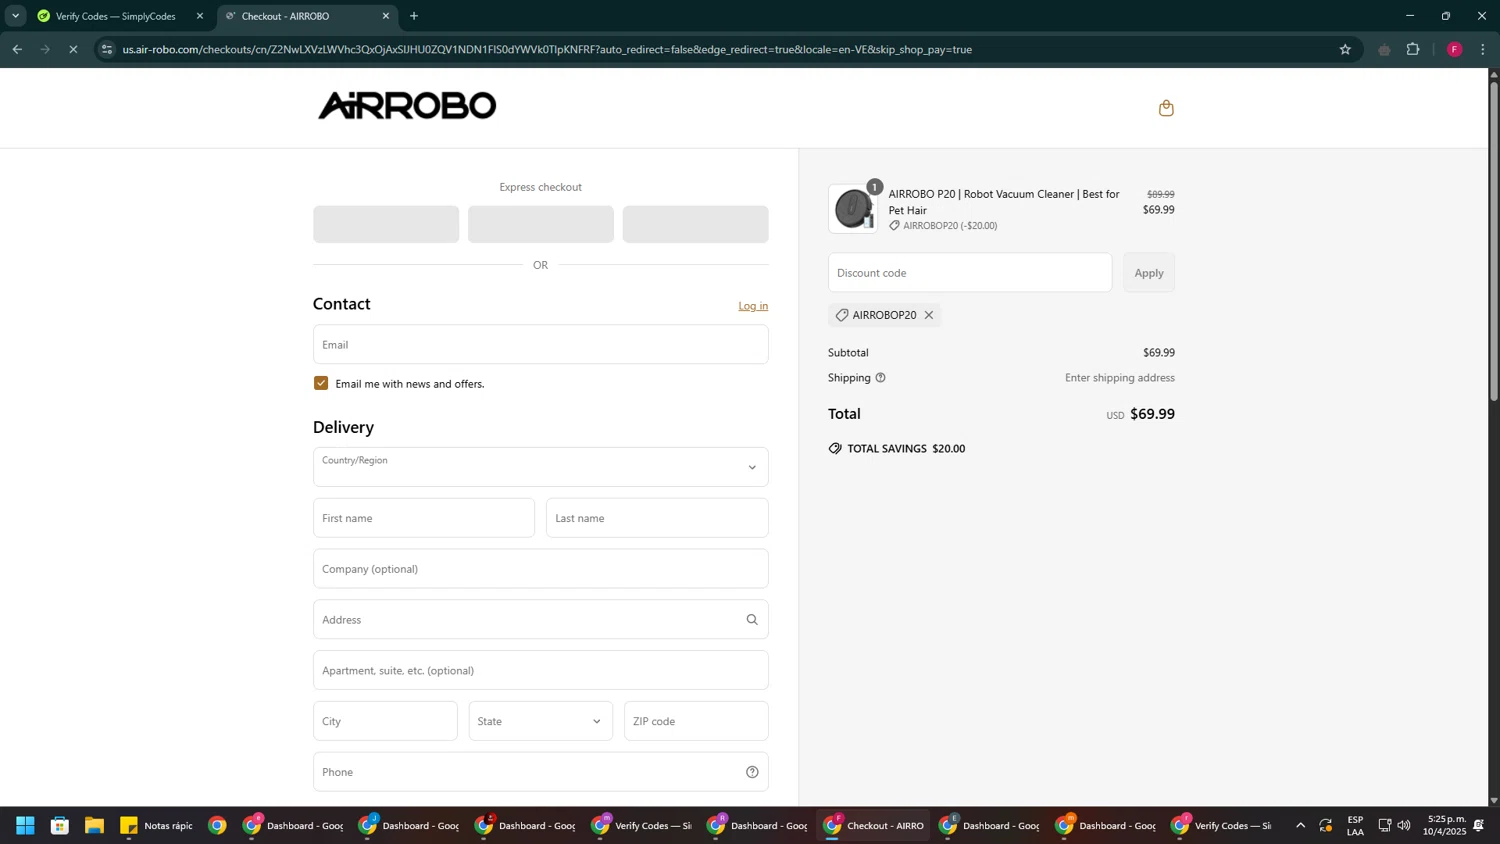This screenshot has width=1500, height=844.
Task: Open Microsoft Store from taskbar
Action: 60,826
